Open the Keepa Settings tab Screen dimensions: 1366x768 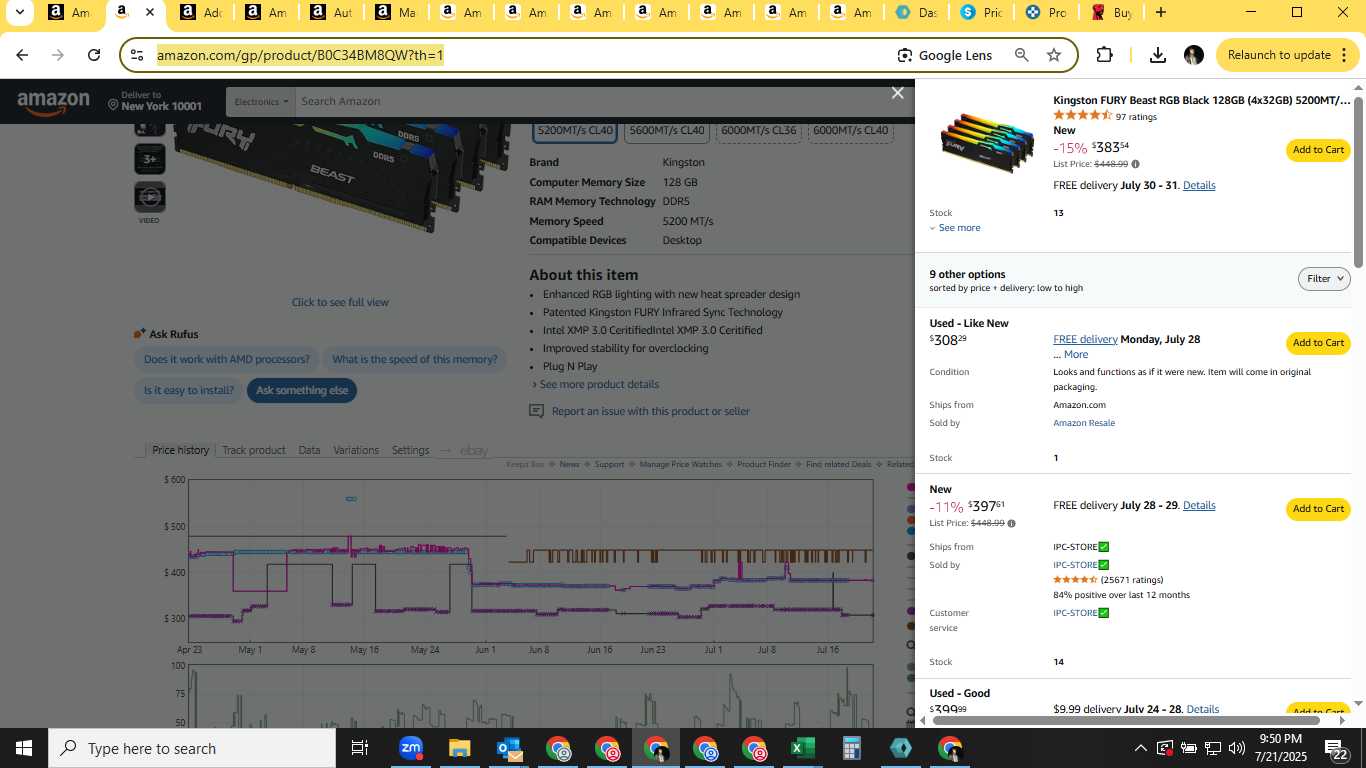(x=411, y=450)
